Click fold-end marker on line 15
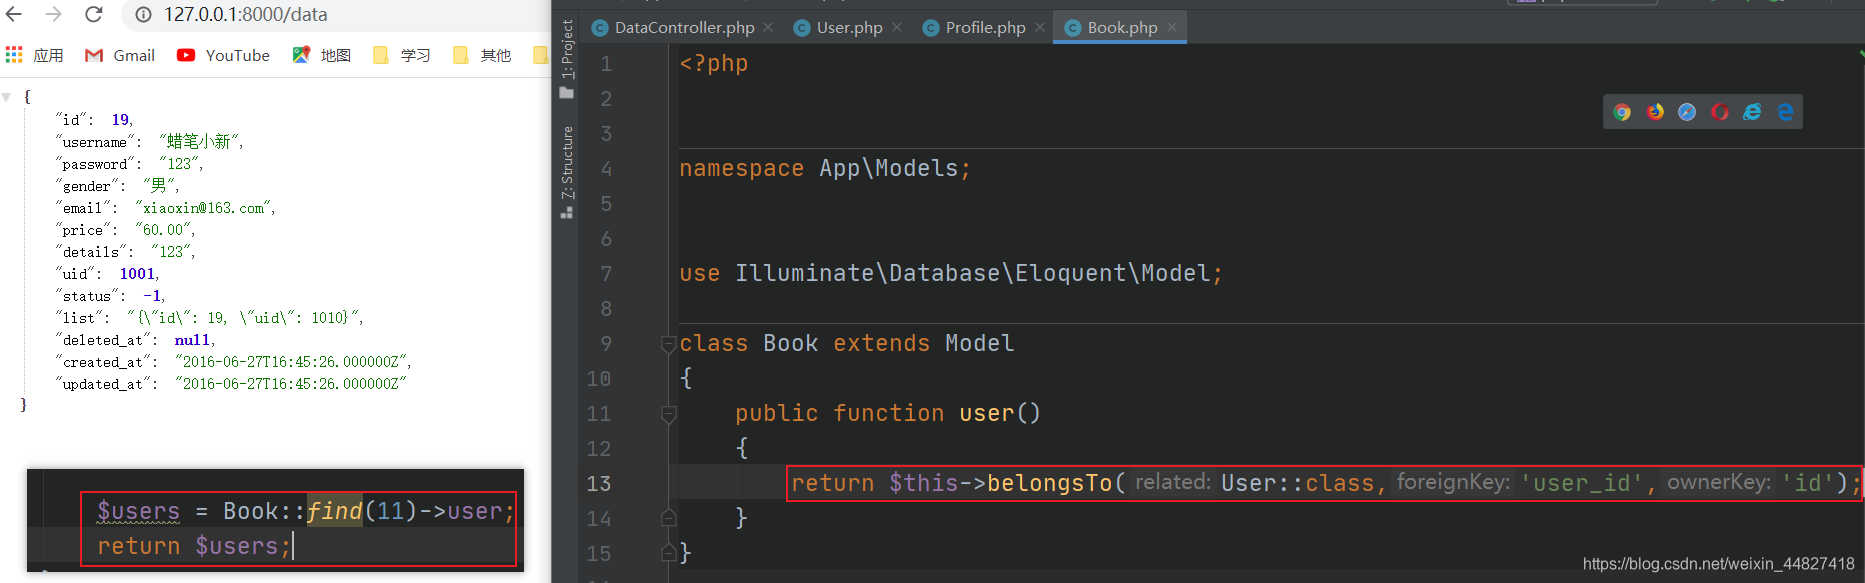Image resolution: width=1865 pixels, height=583 pixels. [x=668, y=553]
